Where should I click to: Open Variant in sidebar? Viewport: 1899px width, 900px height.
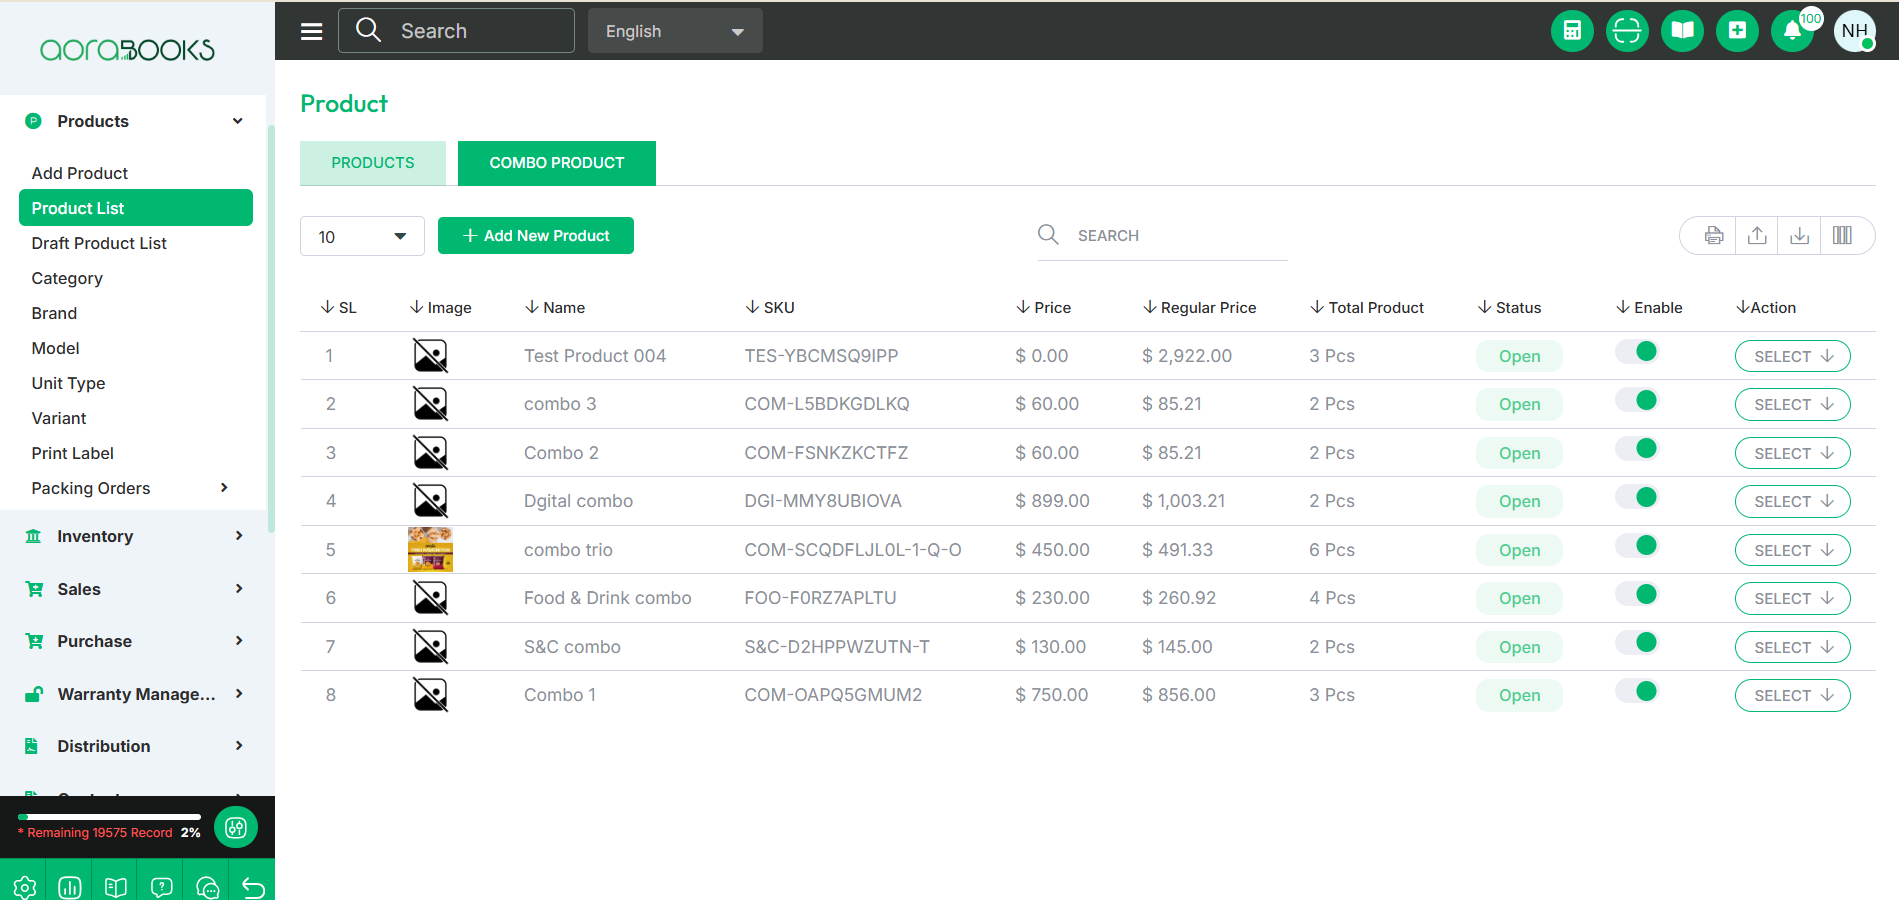pos(59,418)
